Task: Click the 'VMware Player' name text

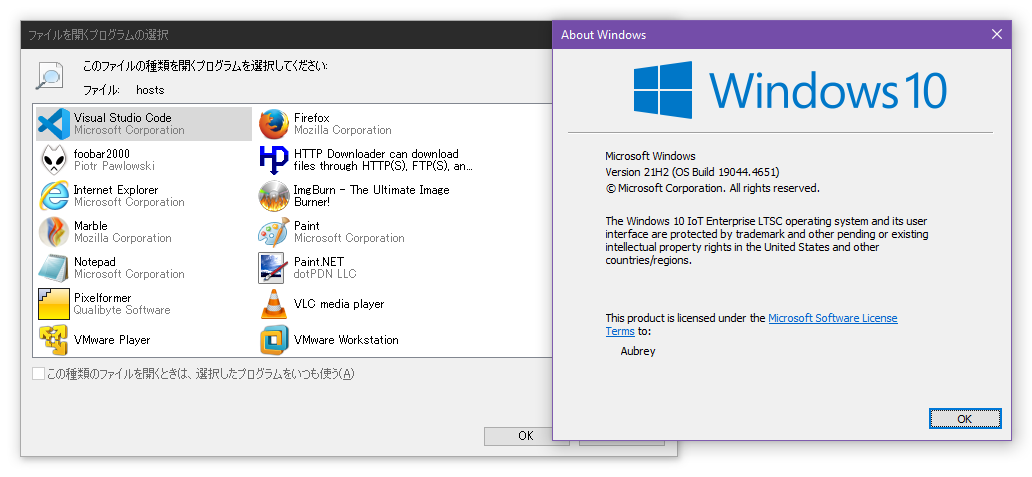Action: [x=112, y=339]
